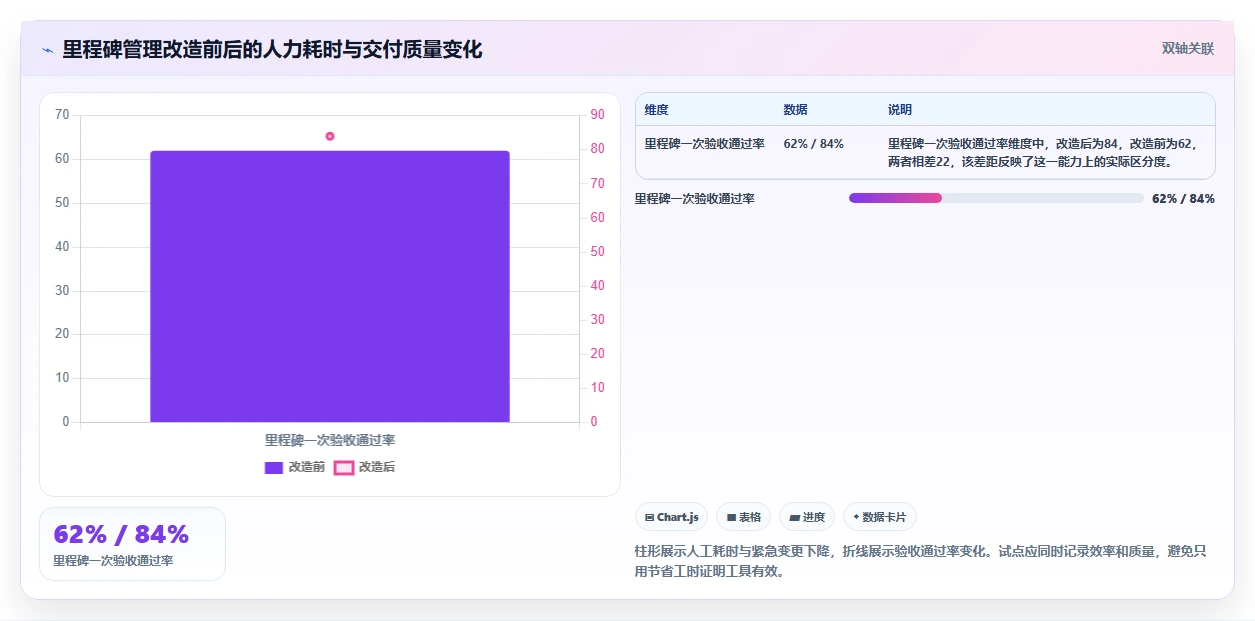Toggle the 改造后 legend item
This screenshot has height=621, width=1255.
pyautogui.click(x=364, y=467)
